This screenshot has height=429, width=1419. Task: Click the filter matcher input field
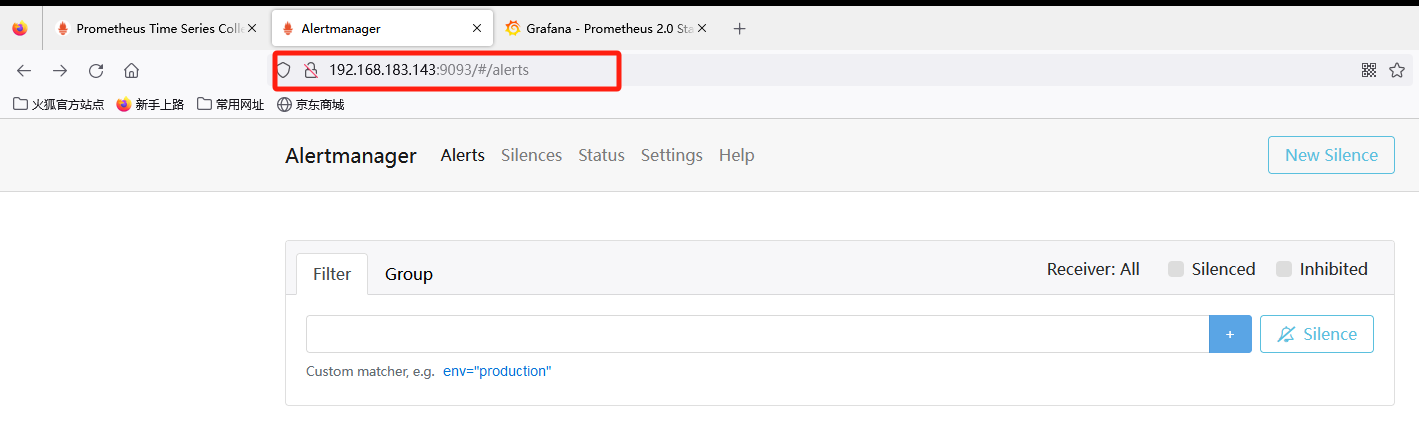click(758, 334)
